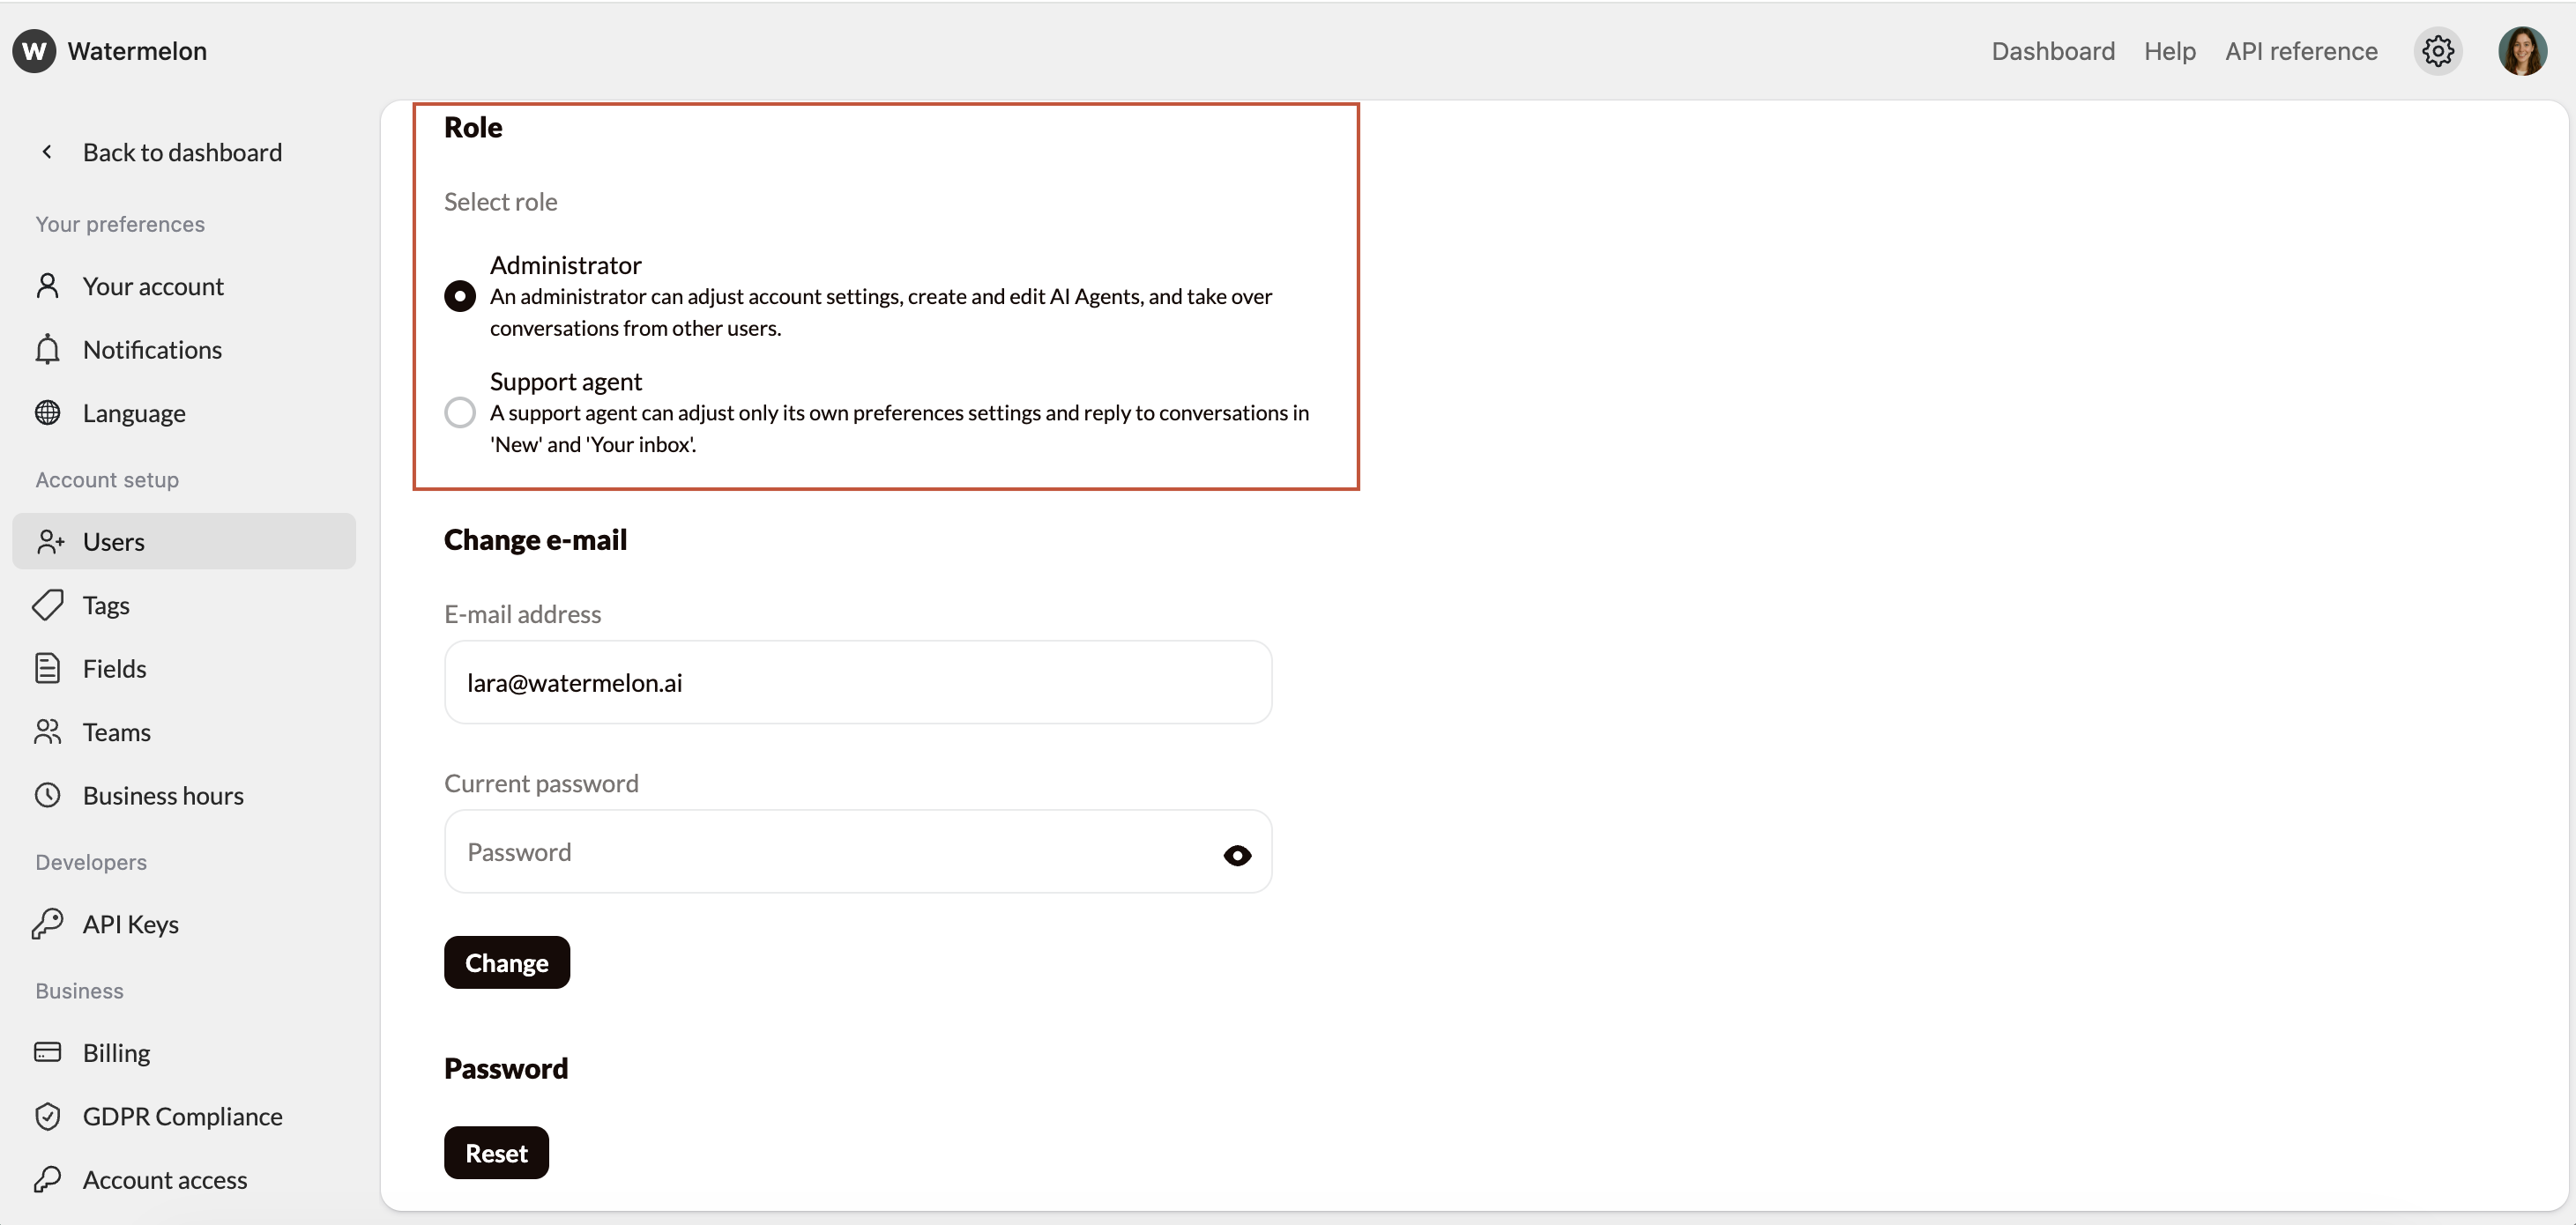Select the Support agent radio button
The height and width of the screenshot is (1225, 2576).
460,412
